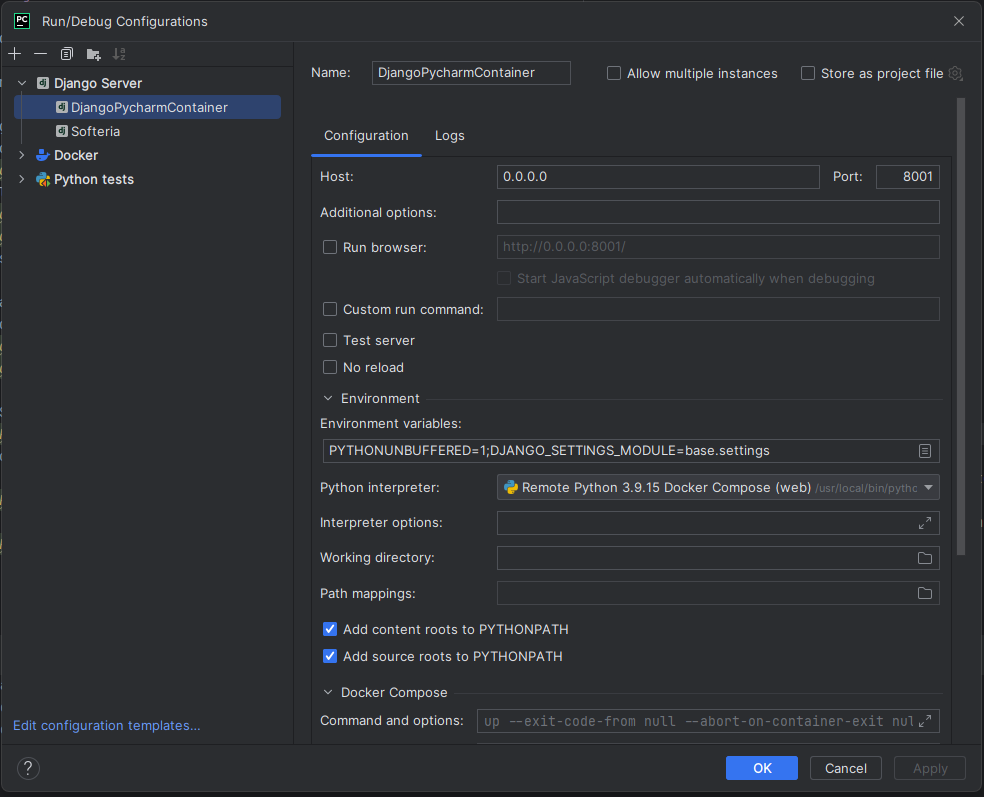The width and height of the screenshot is (984, 797).
Task: Enable the Run browser checkbox
Action: pos(330,247)
